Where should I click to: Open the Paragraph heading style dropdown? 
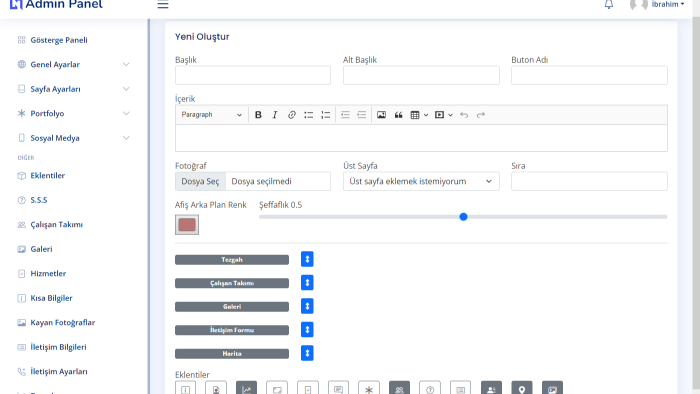[211, 115]
